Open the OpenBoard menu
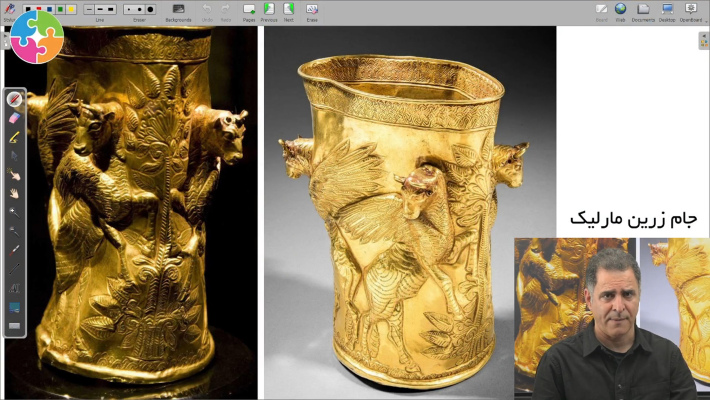The width and height of the screenshot is (710, 400). (691, 12)
